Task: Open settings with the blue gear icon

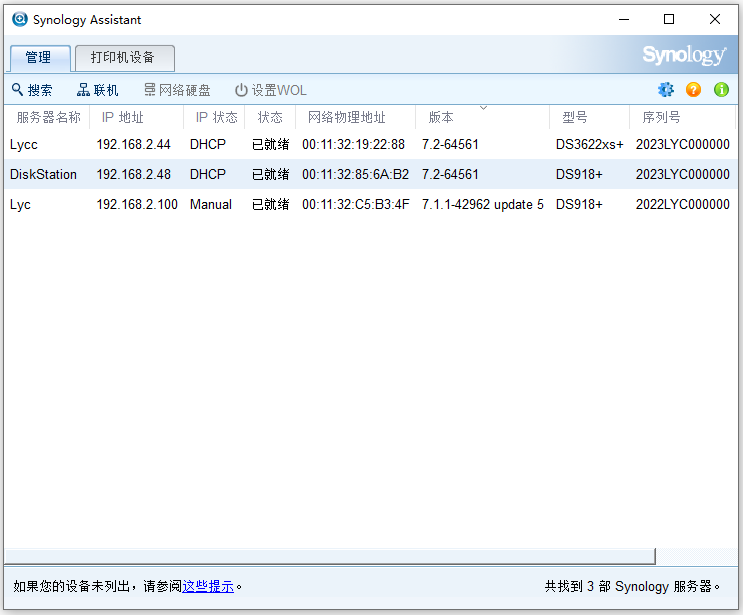Action: pos(666,90)
